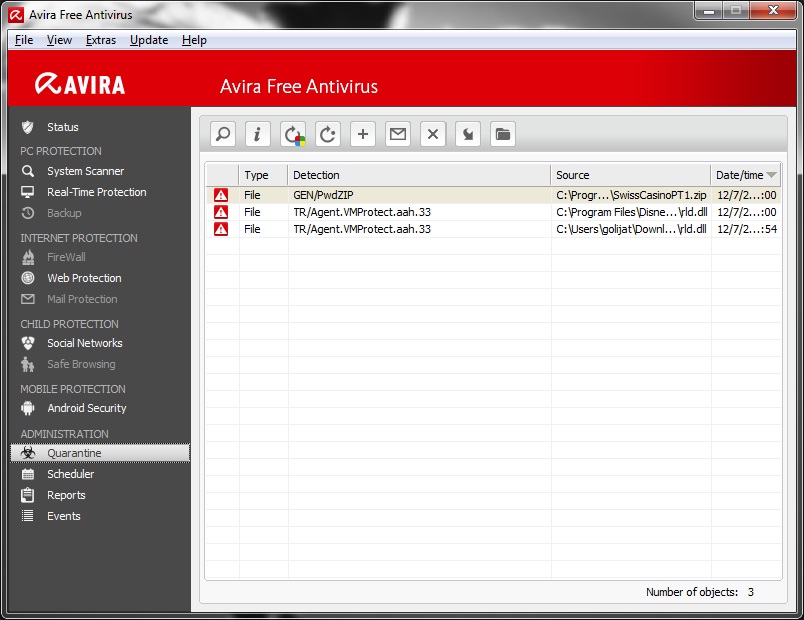This screenshot has width=804, height=620.
Task: Click source C:\Users\golijat\Downl...\rld.dll cell
Action: point(631,229)
